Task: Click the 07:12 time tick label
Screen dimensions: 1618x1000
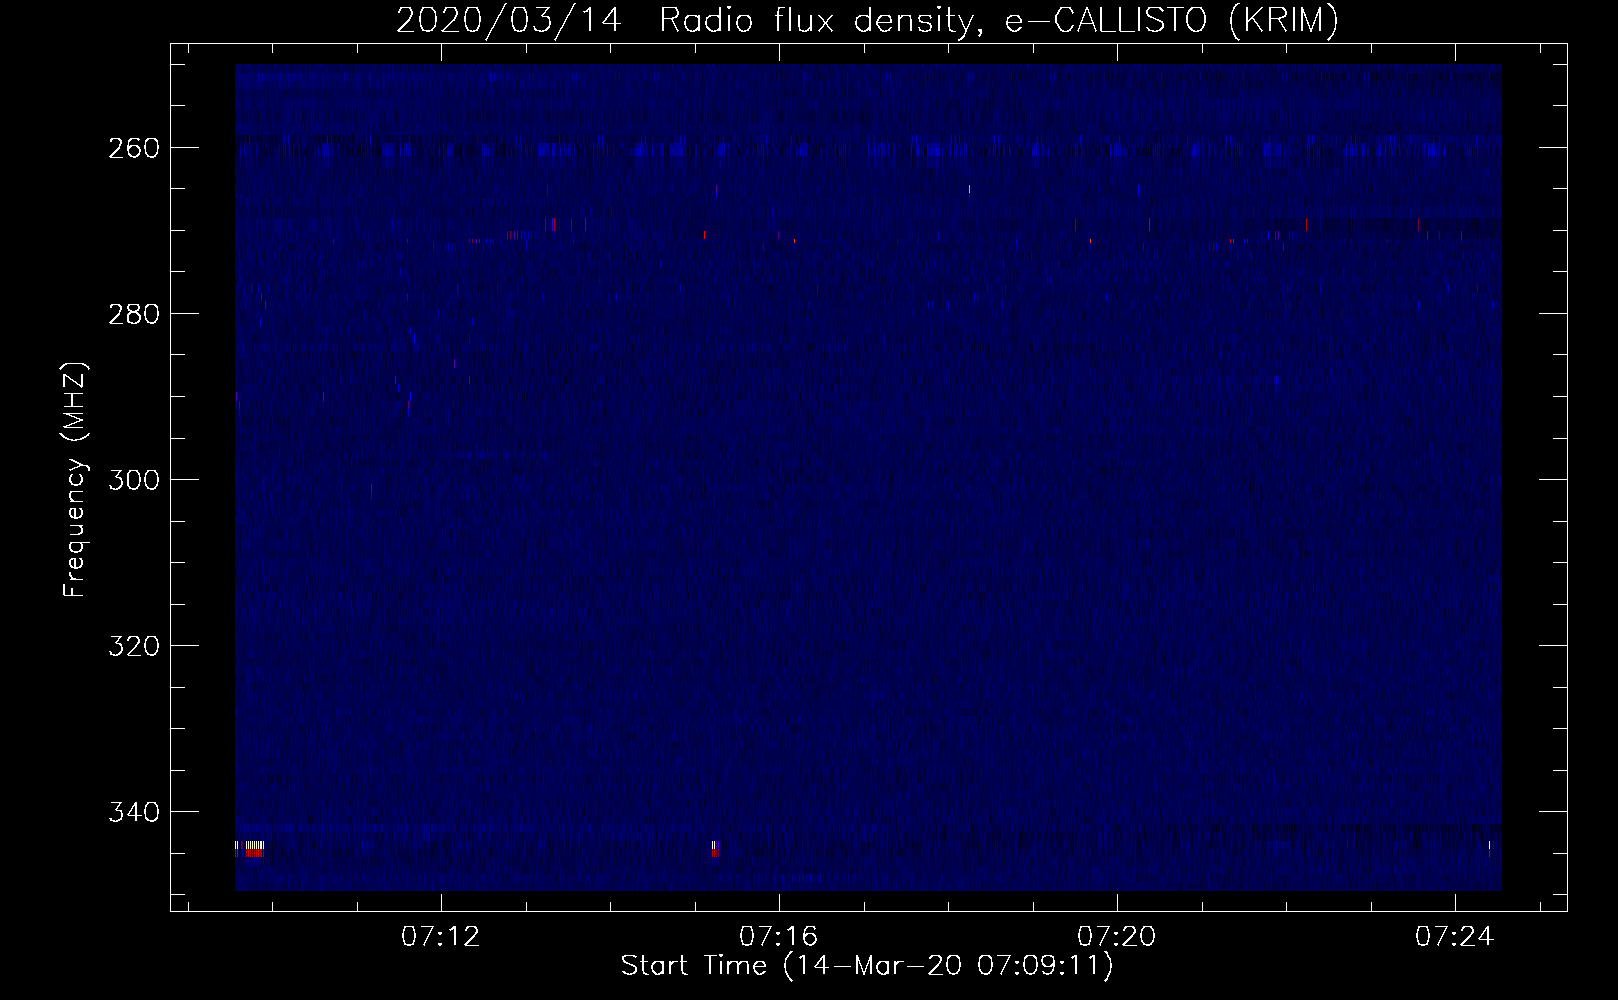Action: click(x=441, y=937)
